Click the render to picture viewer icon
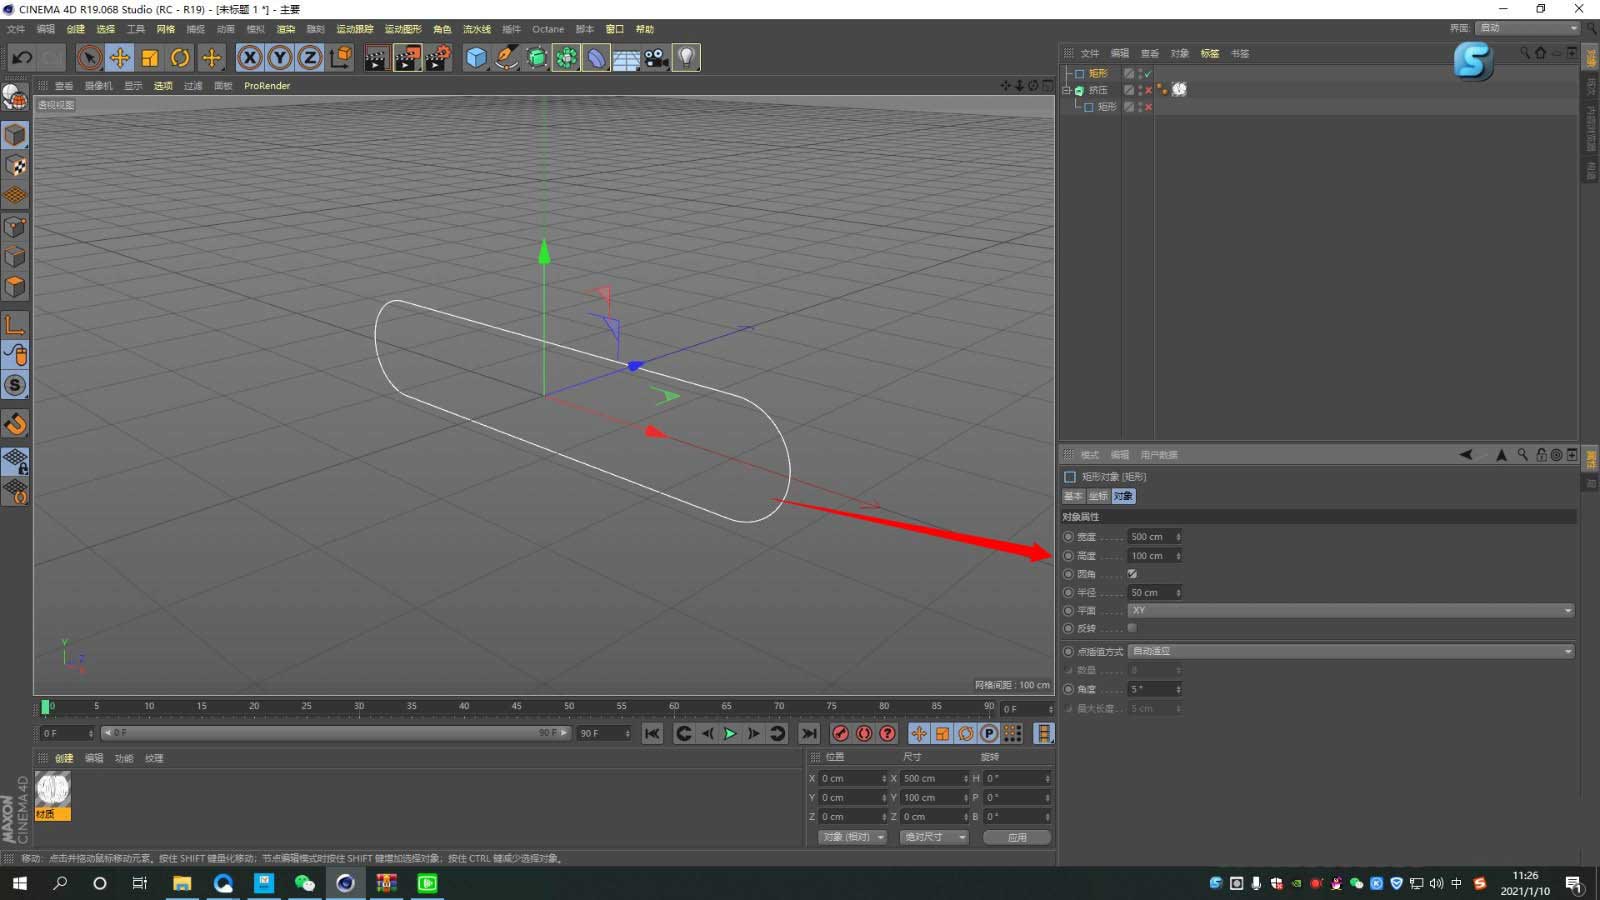 (406, 57)
